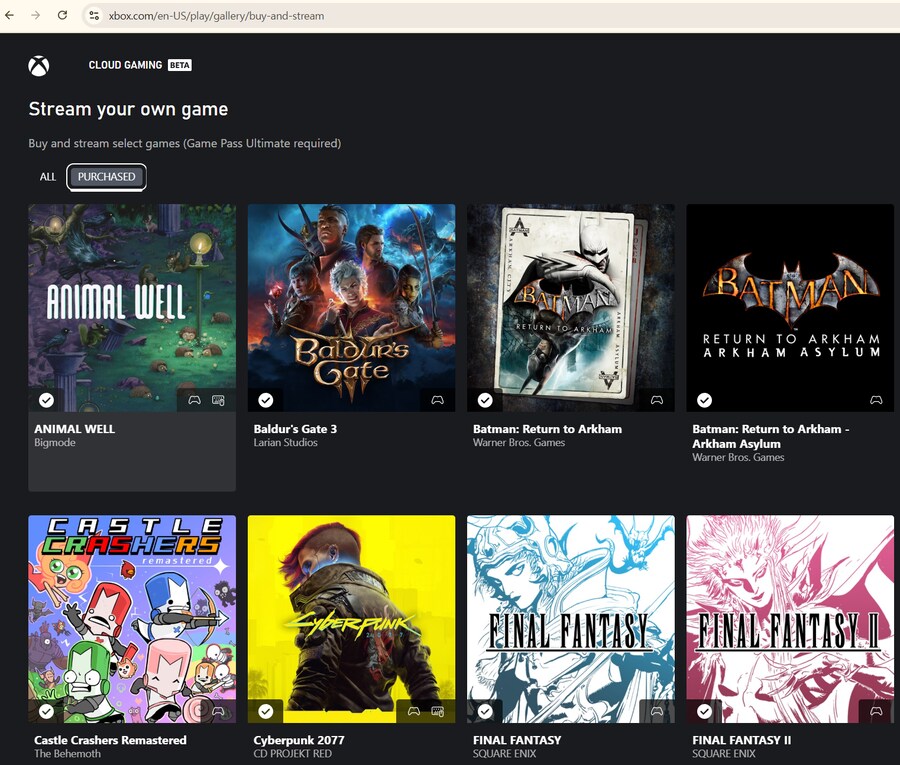Click the Bigmode publisher label
Image resolution: width=900 pixels, height=765 pixels.
(x=55, y=442)
